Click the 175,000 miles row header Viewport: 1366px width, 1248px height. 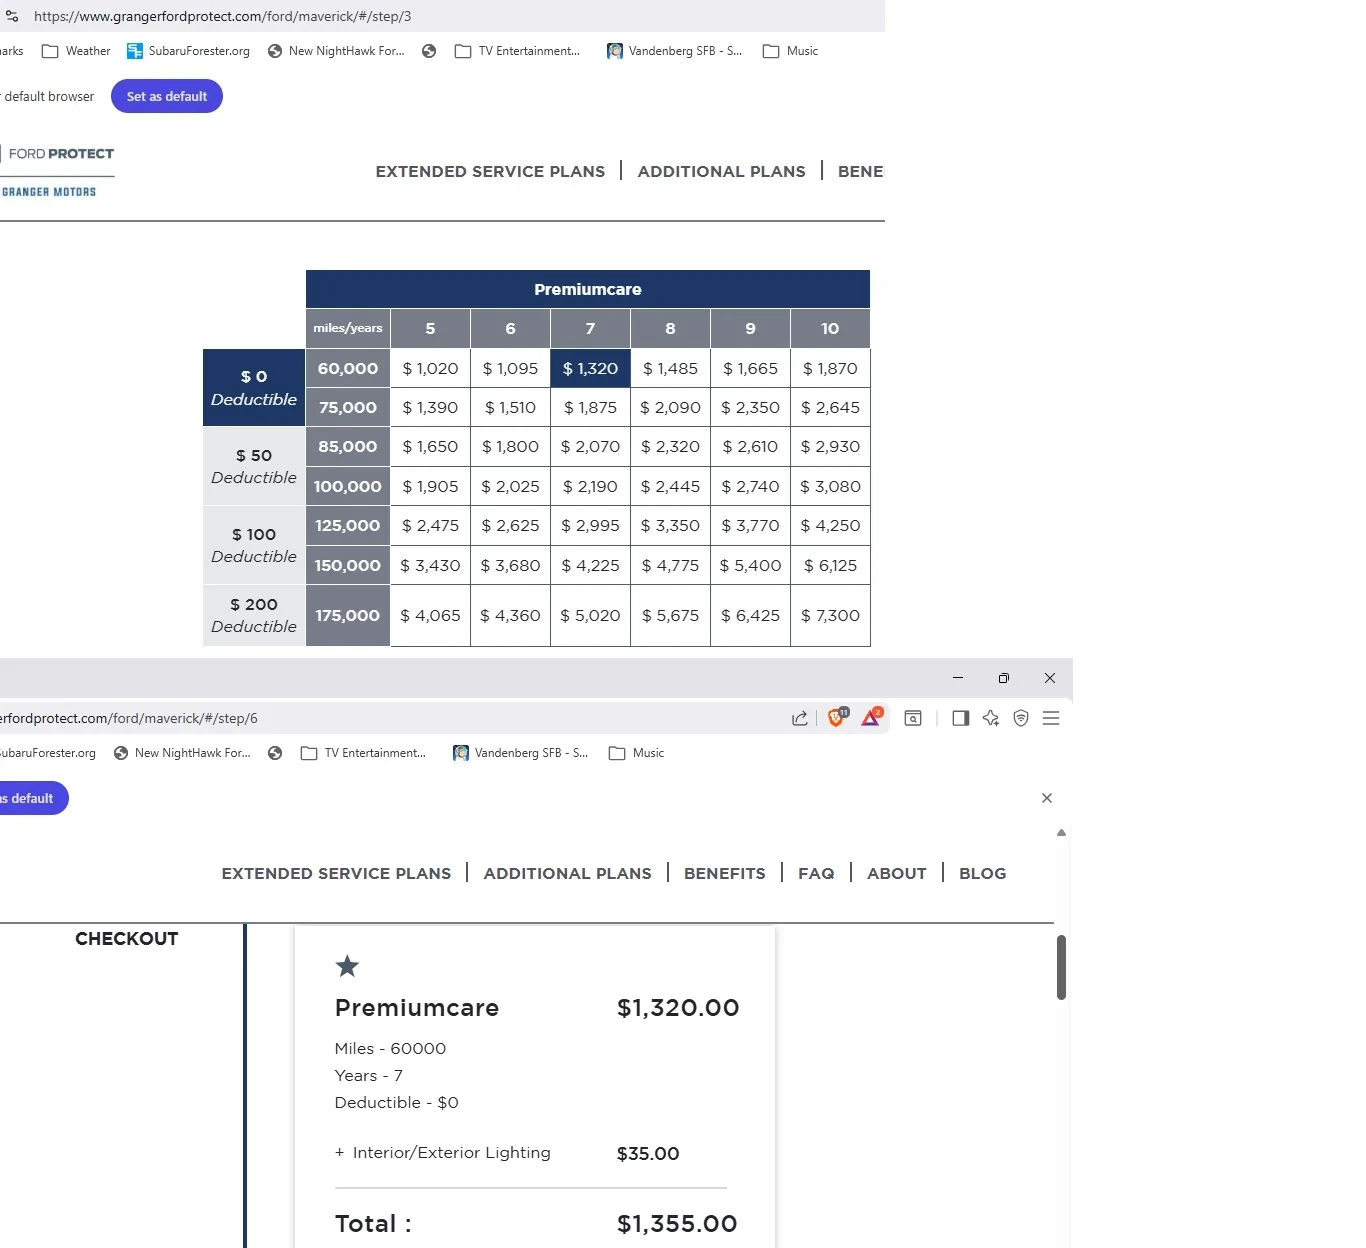pyautogui.click(x=348, y=615)
